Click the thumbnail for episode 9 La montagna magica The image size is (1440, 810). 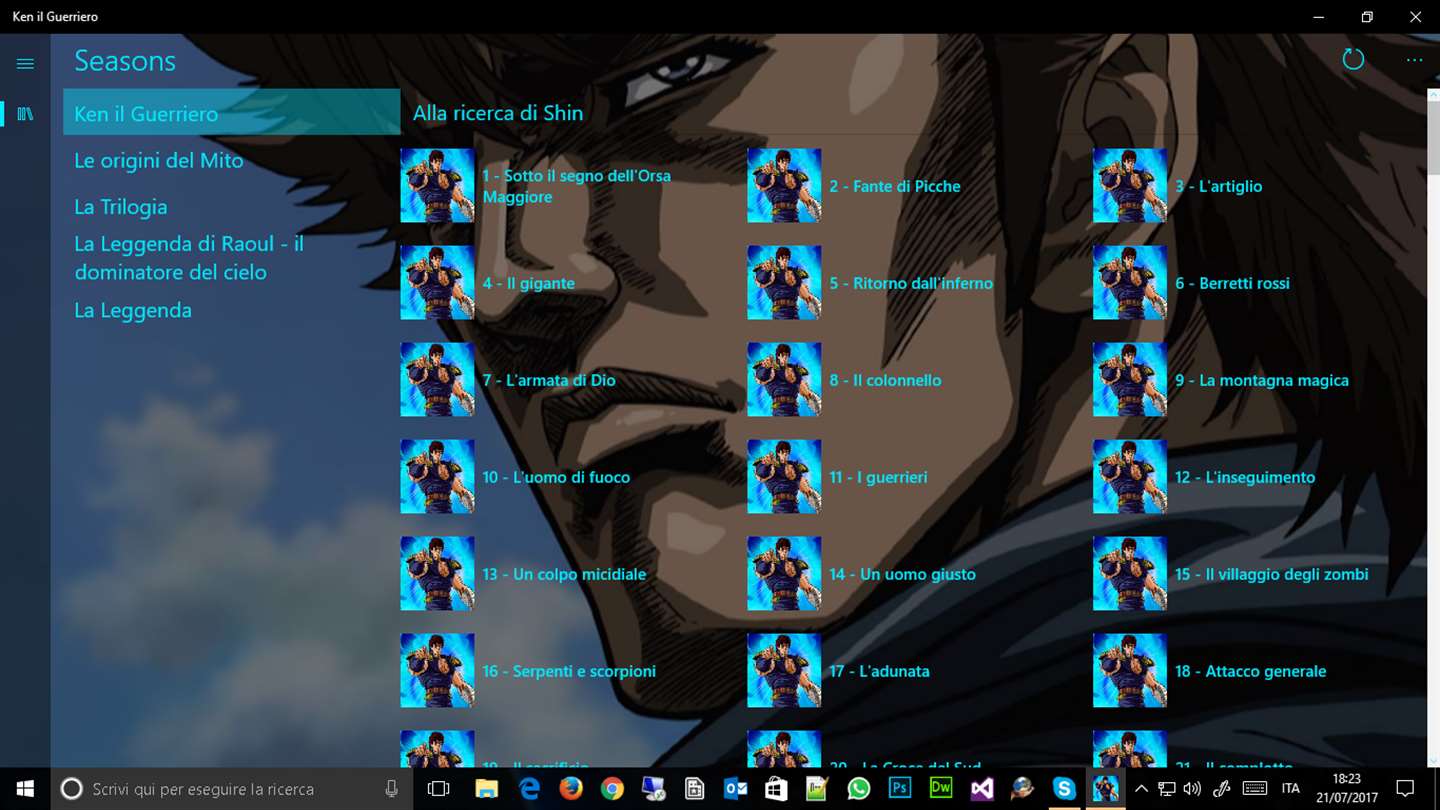pyautogui.click(x=1130, y=380)
